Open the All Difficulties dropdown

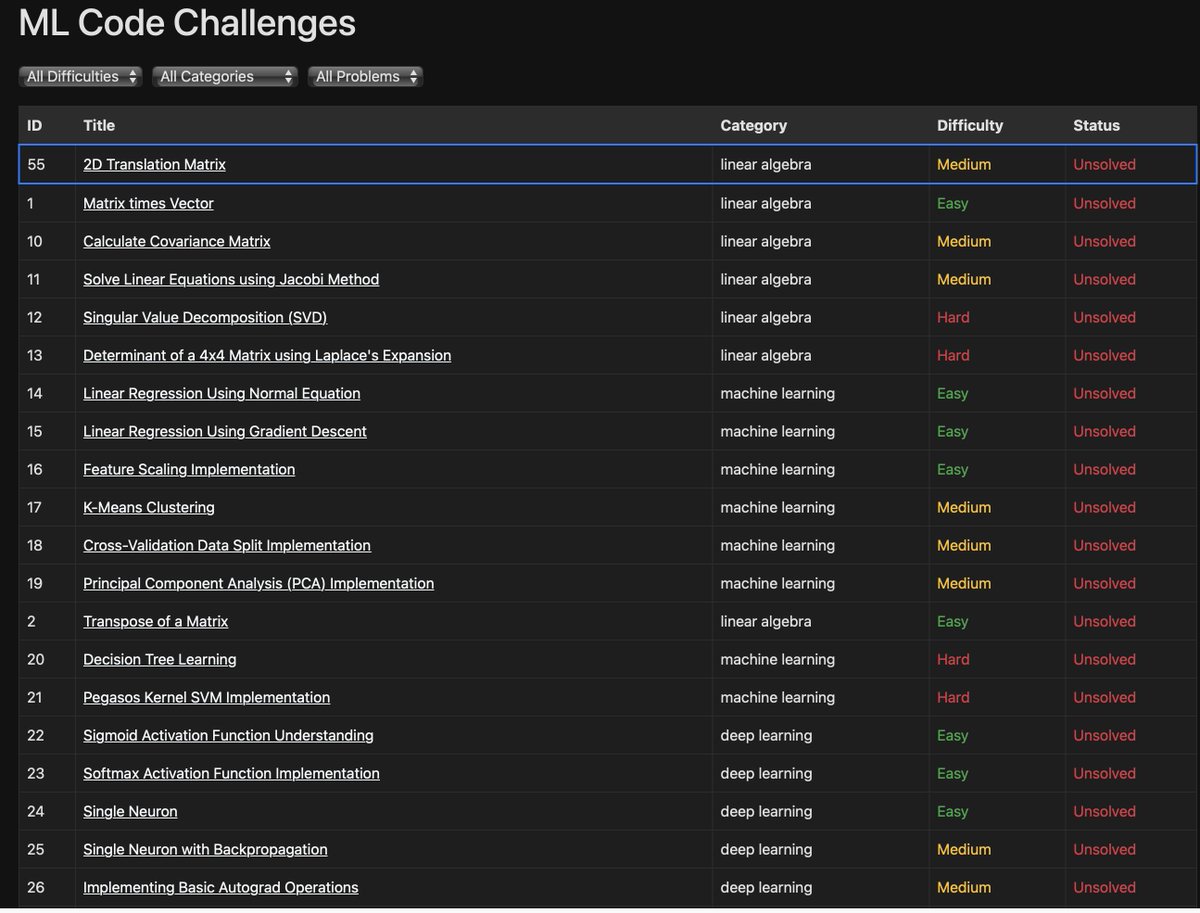pyautogui.click(x=80, y=76)
